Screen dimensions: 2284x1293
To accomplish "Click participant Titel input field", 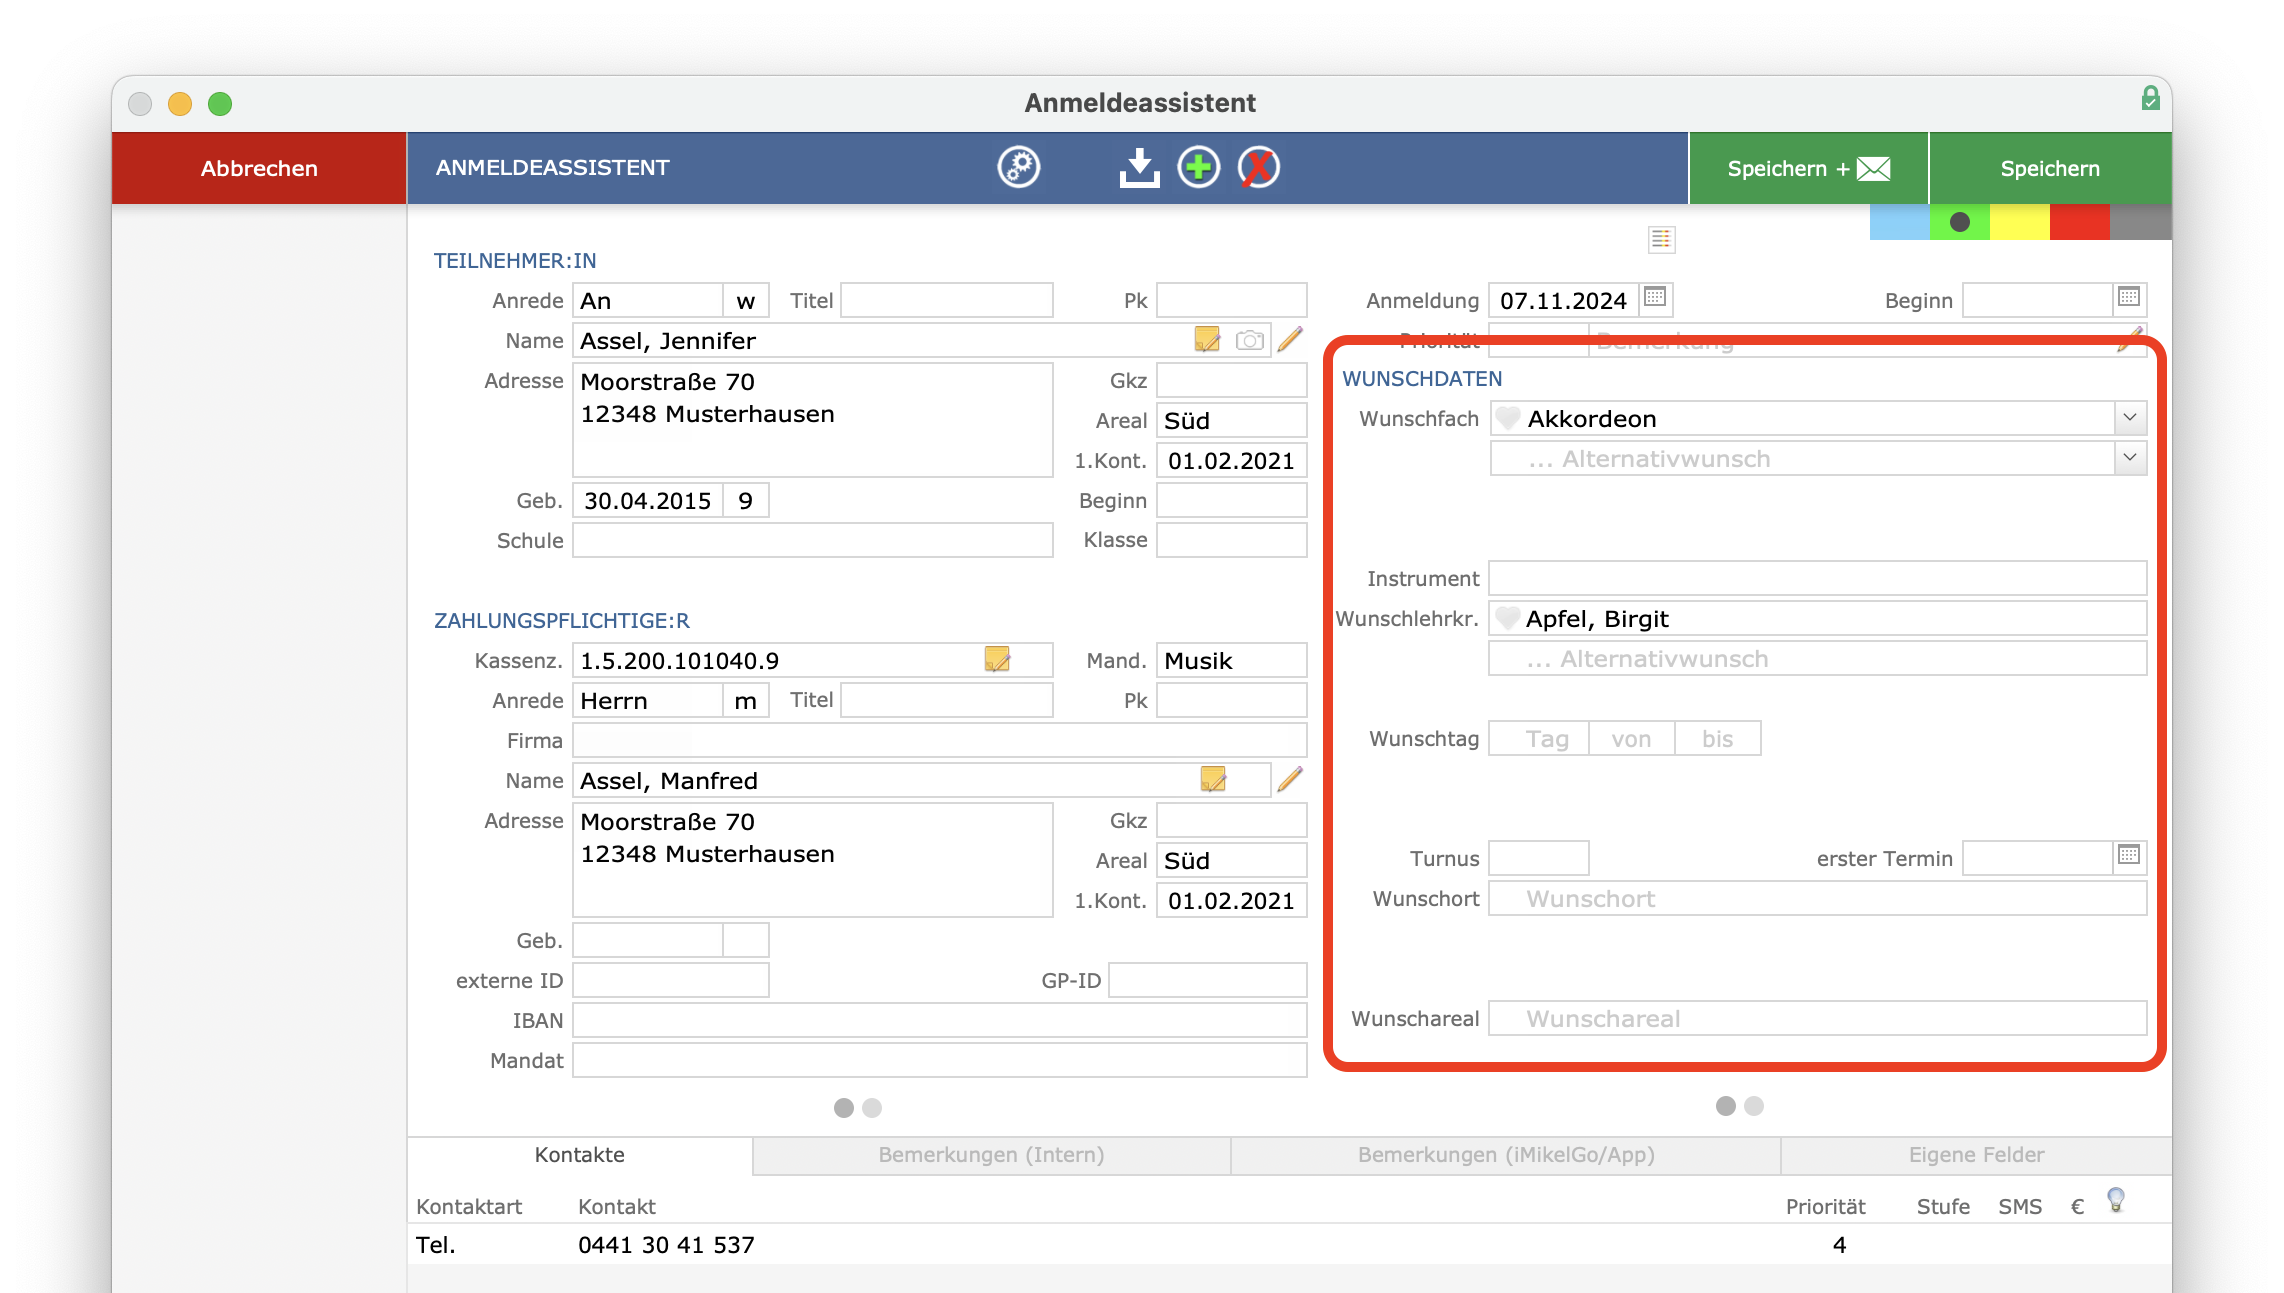I will pyautogui.click(x=947, y=300).
